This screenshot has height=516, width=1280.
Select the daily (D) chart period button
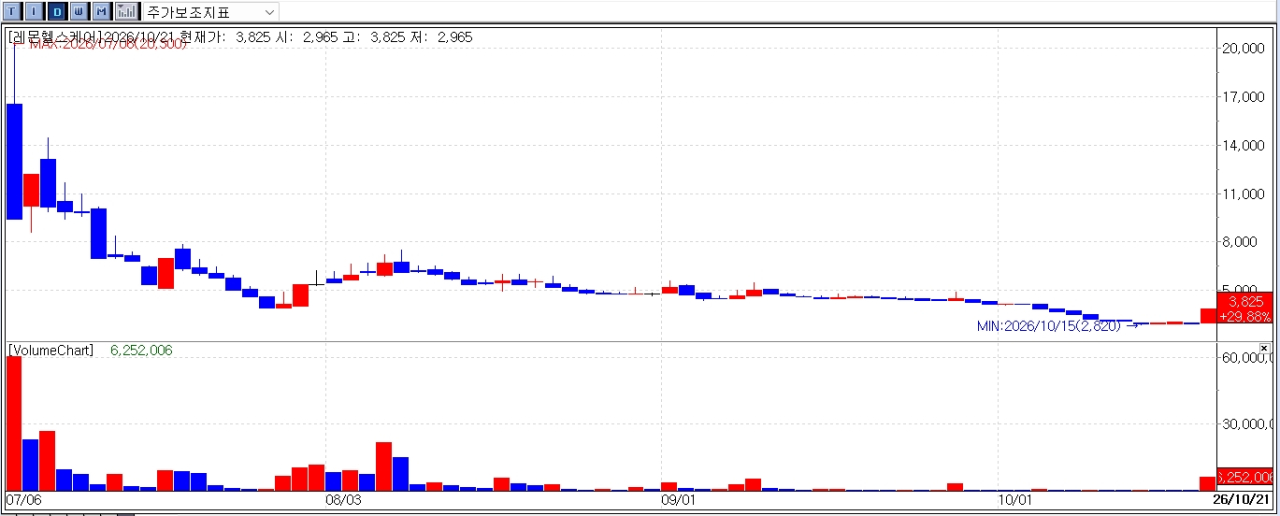coord(57,12)
